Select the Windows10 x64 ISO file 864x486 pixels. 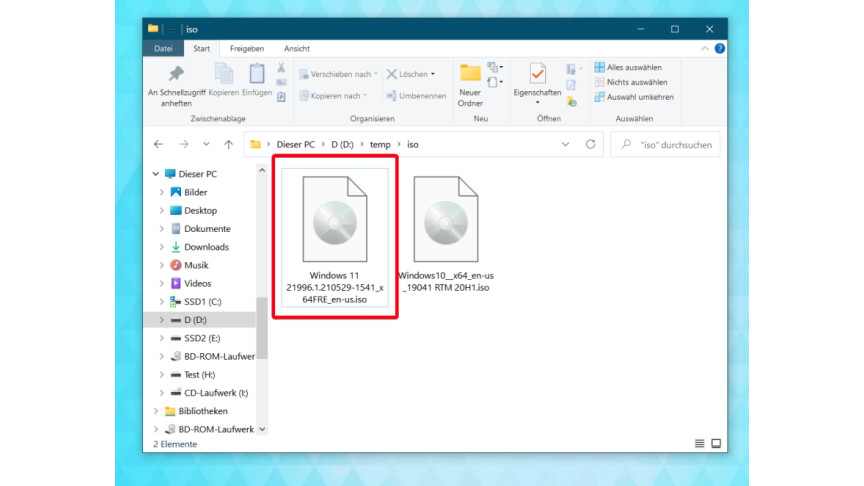446,234
